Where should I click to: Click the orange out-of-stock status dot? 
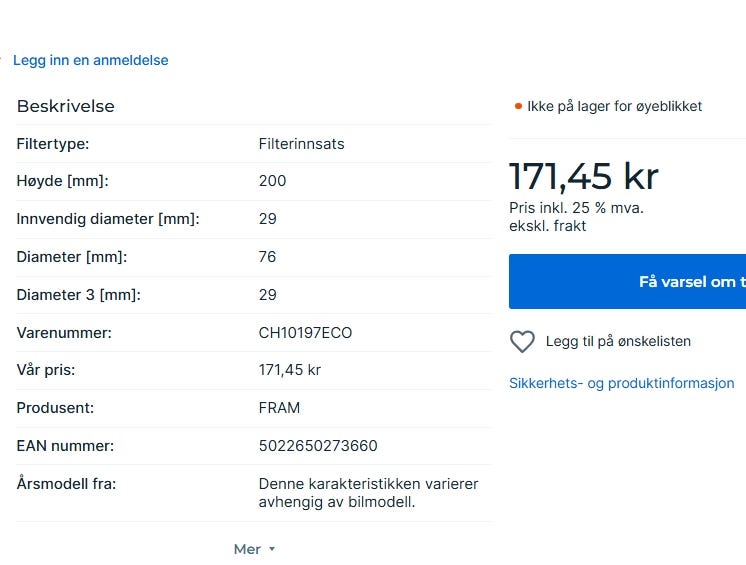(x=518, y=106)
